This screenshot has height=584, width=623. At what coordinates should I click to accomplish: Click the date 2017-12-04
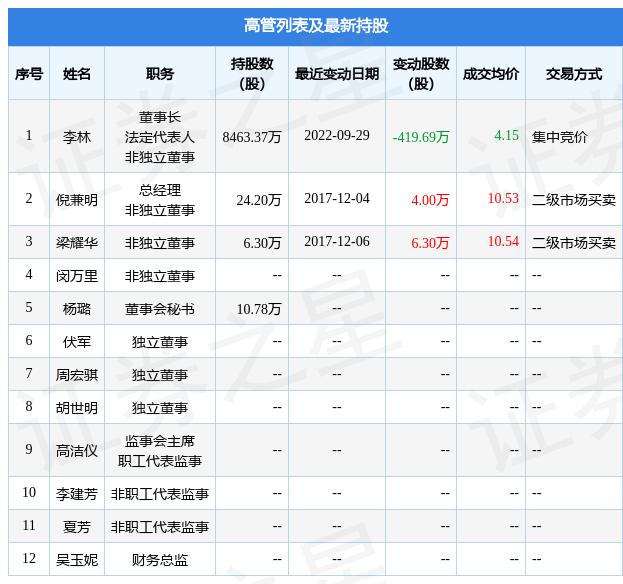337,198
